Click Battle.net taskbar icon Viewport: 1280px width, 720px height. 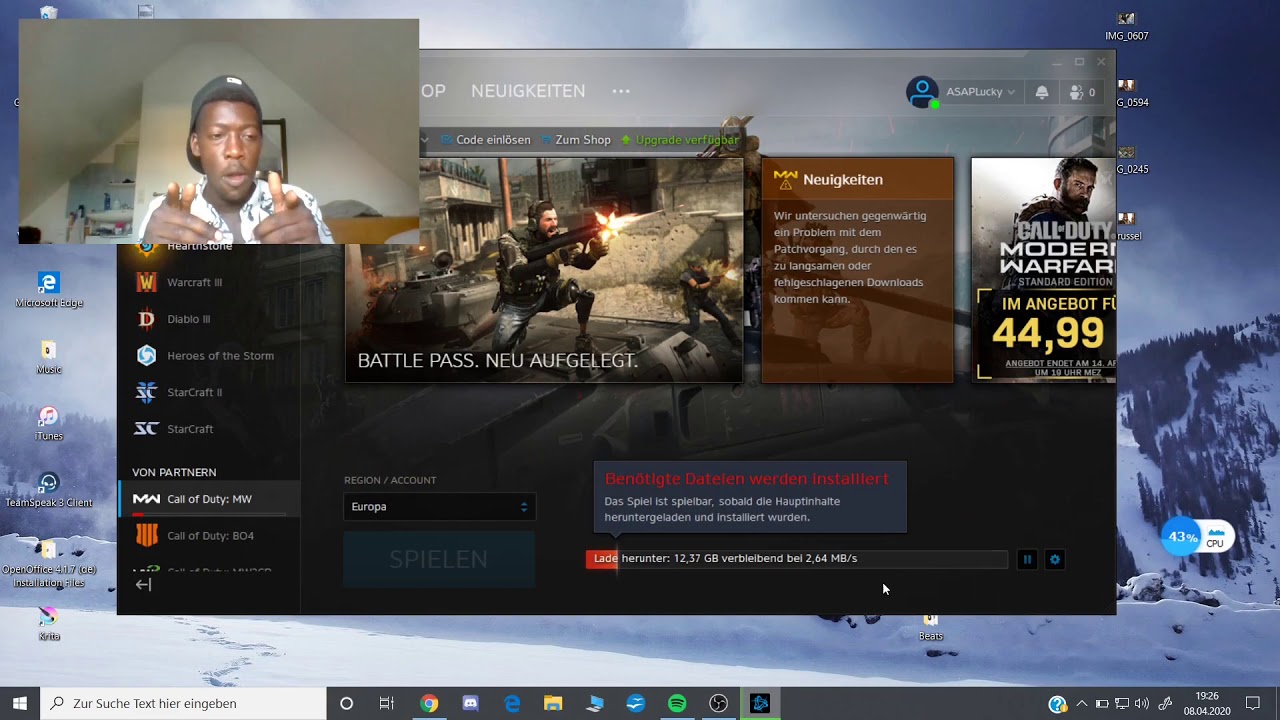760,704
